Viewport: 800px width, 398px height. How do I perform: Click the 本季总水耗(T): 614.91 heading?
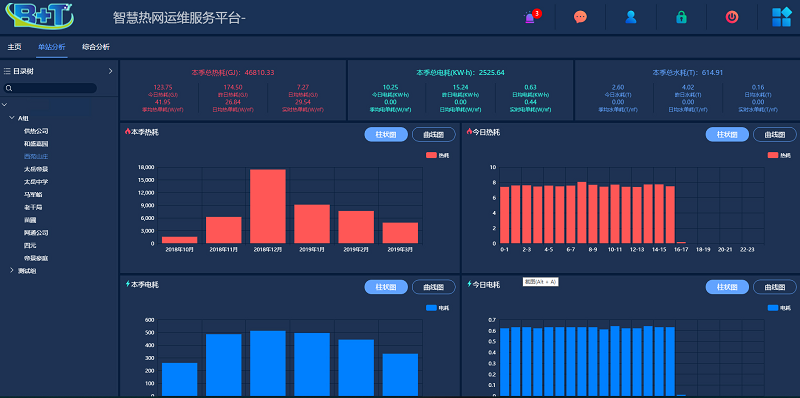[x=688, y=72]
